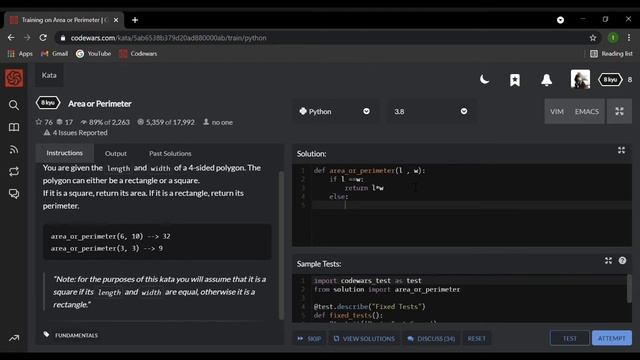Open the Chrome three-dot menu
The width and height of the screenshot is (640, 360).
[629, 38]
